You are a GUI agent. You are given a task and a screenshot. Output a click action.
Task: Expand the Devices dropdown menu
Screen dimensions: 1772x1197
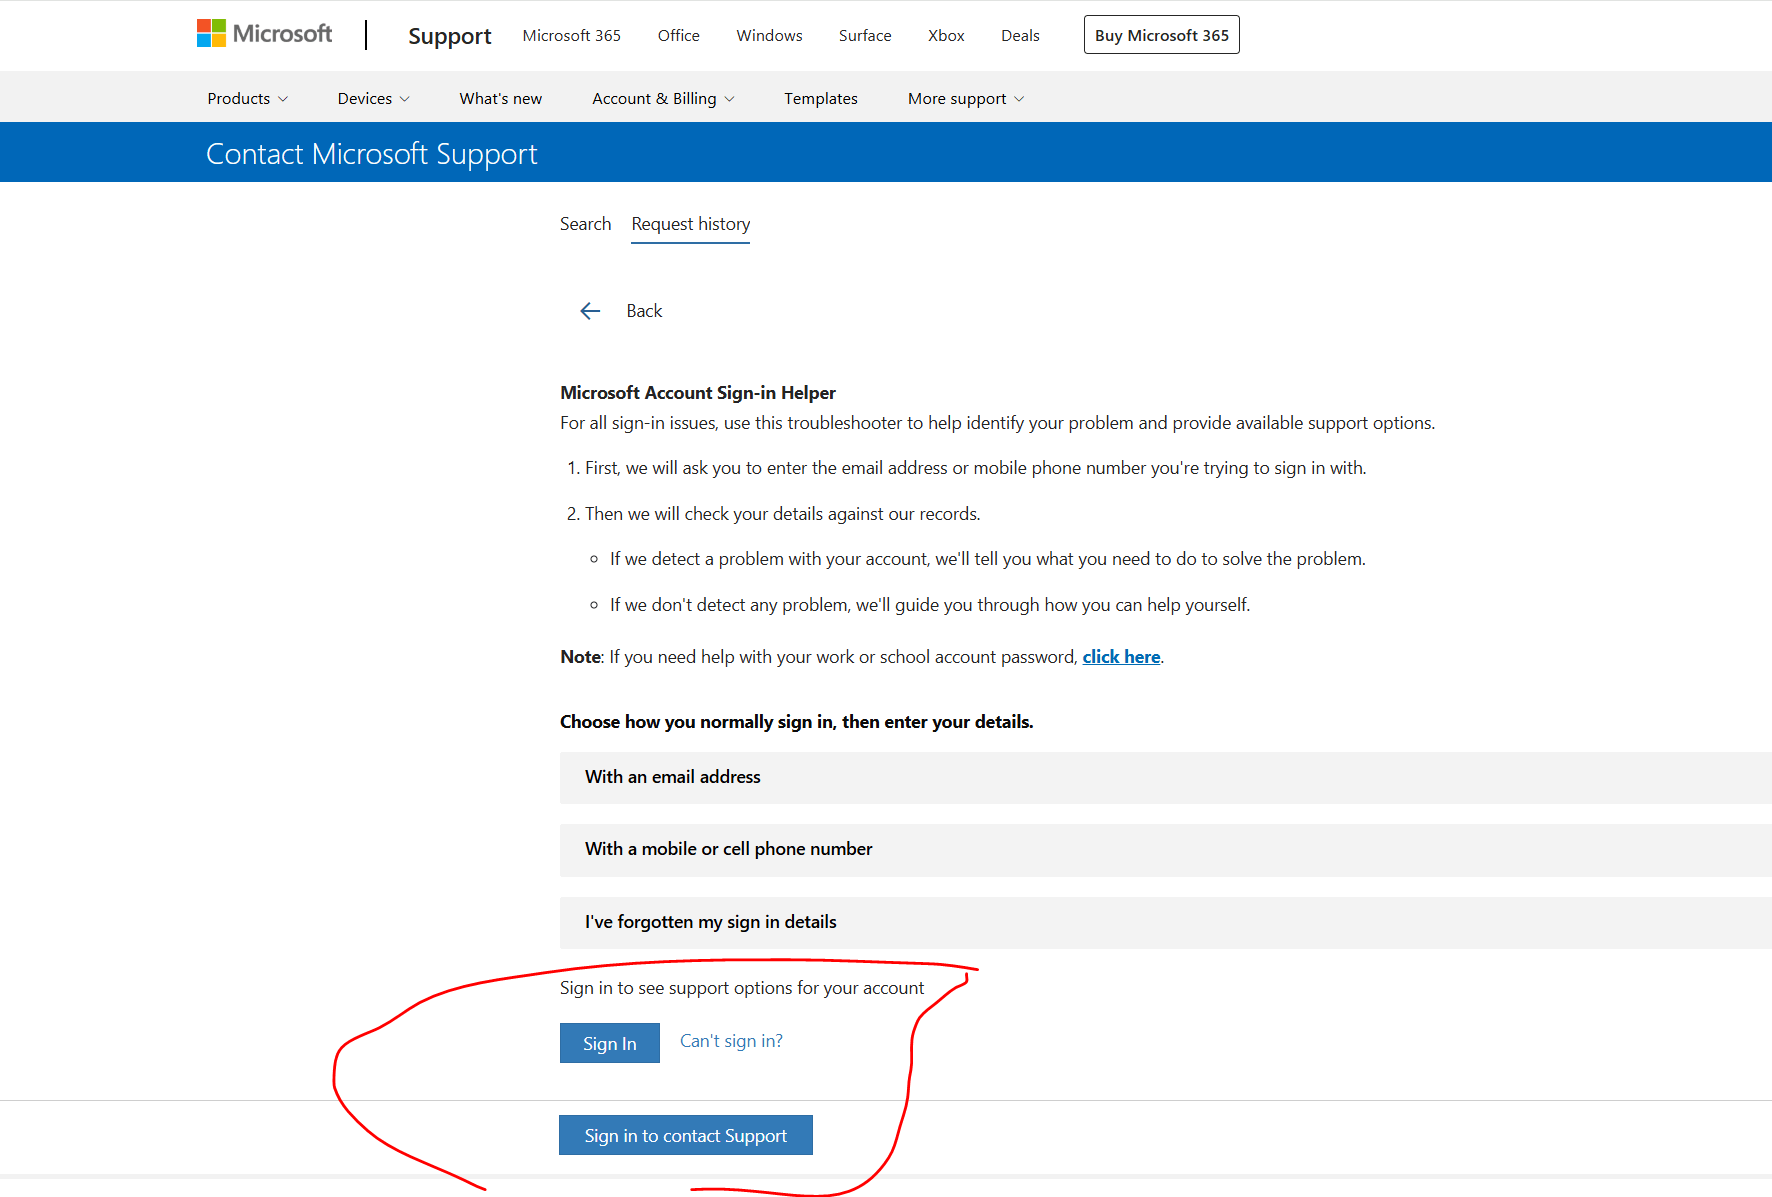pos(374,98)
